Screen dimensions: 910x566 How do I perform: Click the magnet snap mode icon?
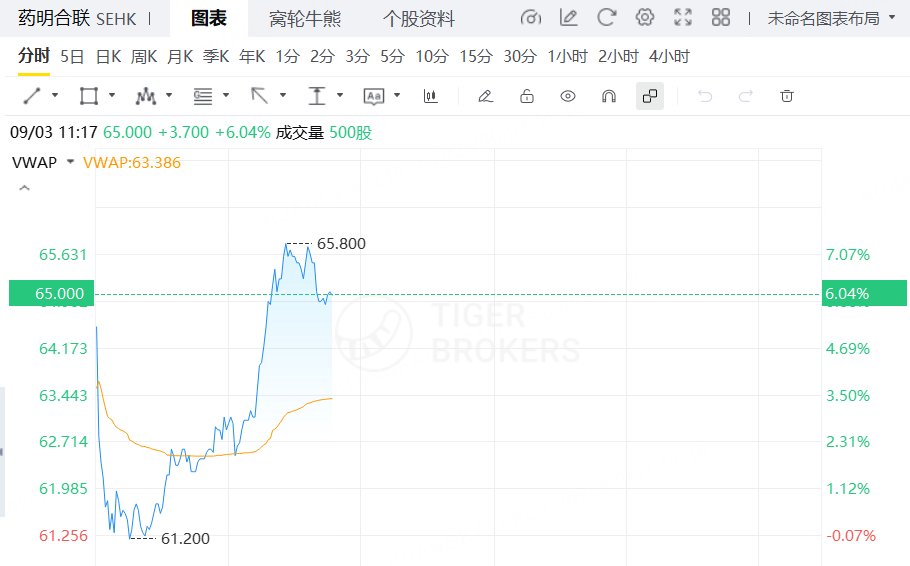[609, 96]
